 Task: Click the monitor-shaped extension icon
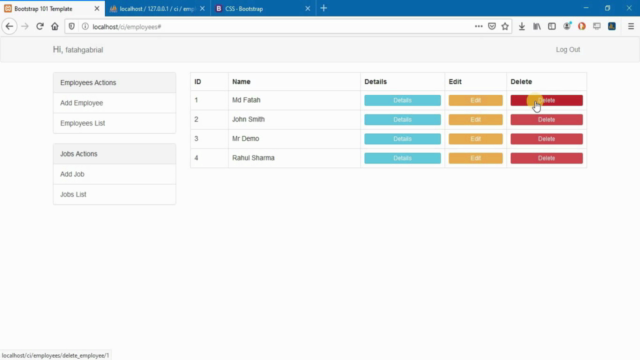[x=597, y=27]
